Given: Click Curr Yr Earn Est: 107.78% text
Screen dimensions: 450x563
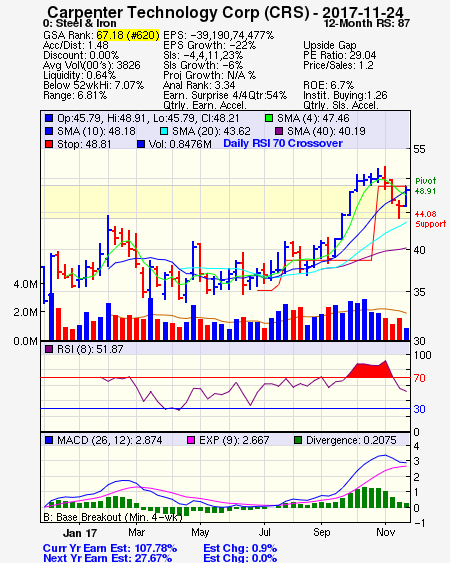Looking at the screenshot, I should click(110, 548).
